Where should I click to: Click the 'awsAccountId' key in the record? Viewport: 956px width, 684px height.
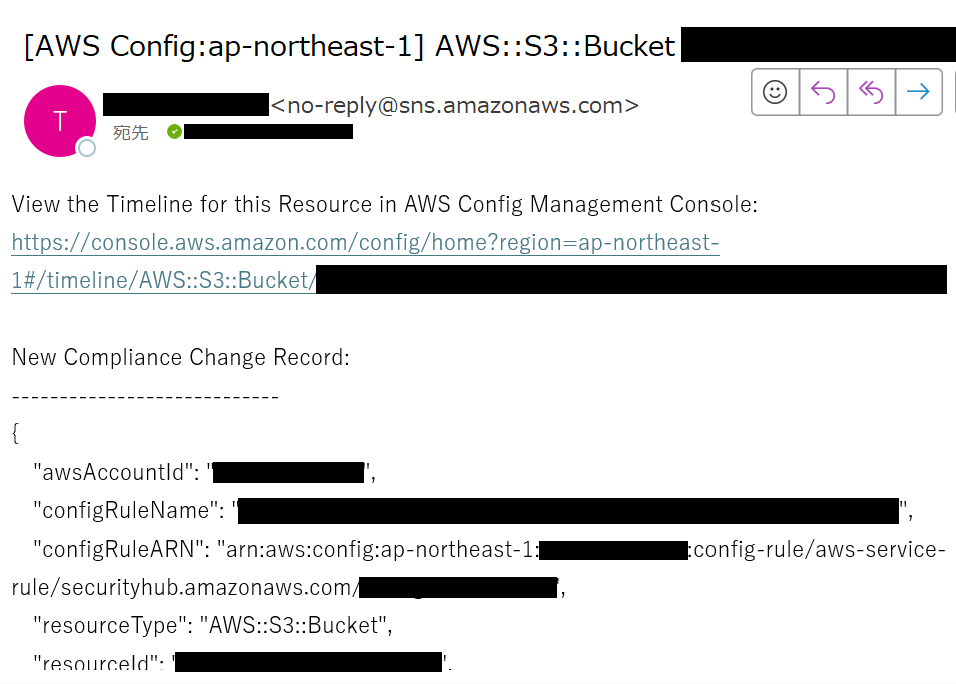[x=113, y=473]
